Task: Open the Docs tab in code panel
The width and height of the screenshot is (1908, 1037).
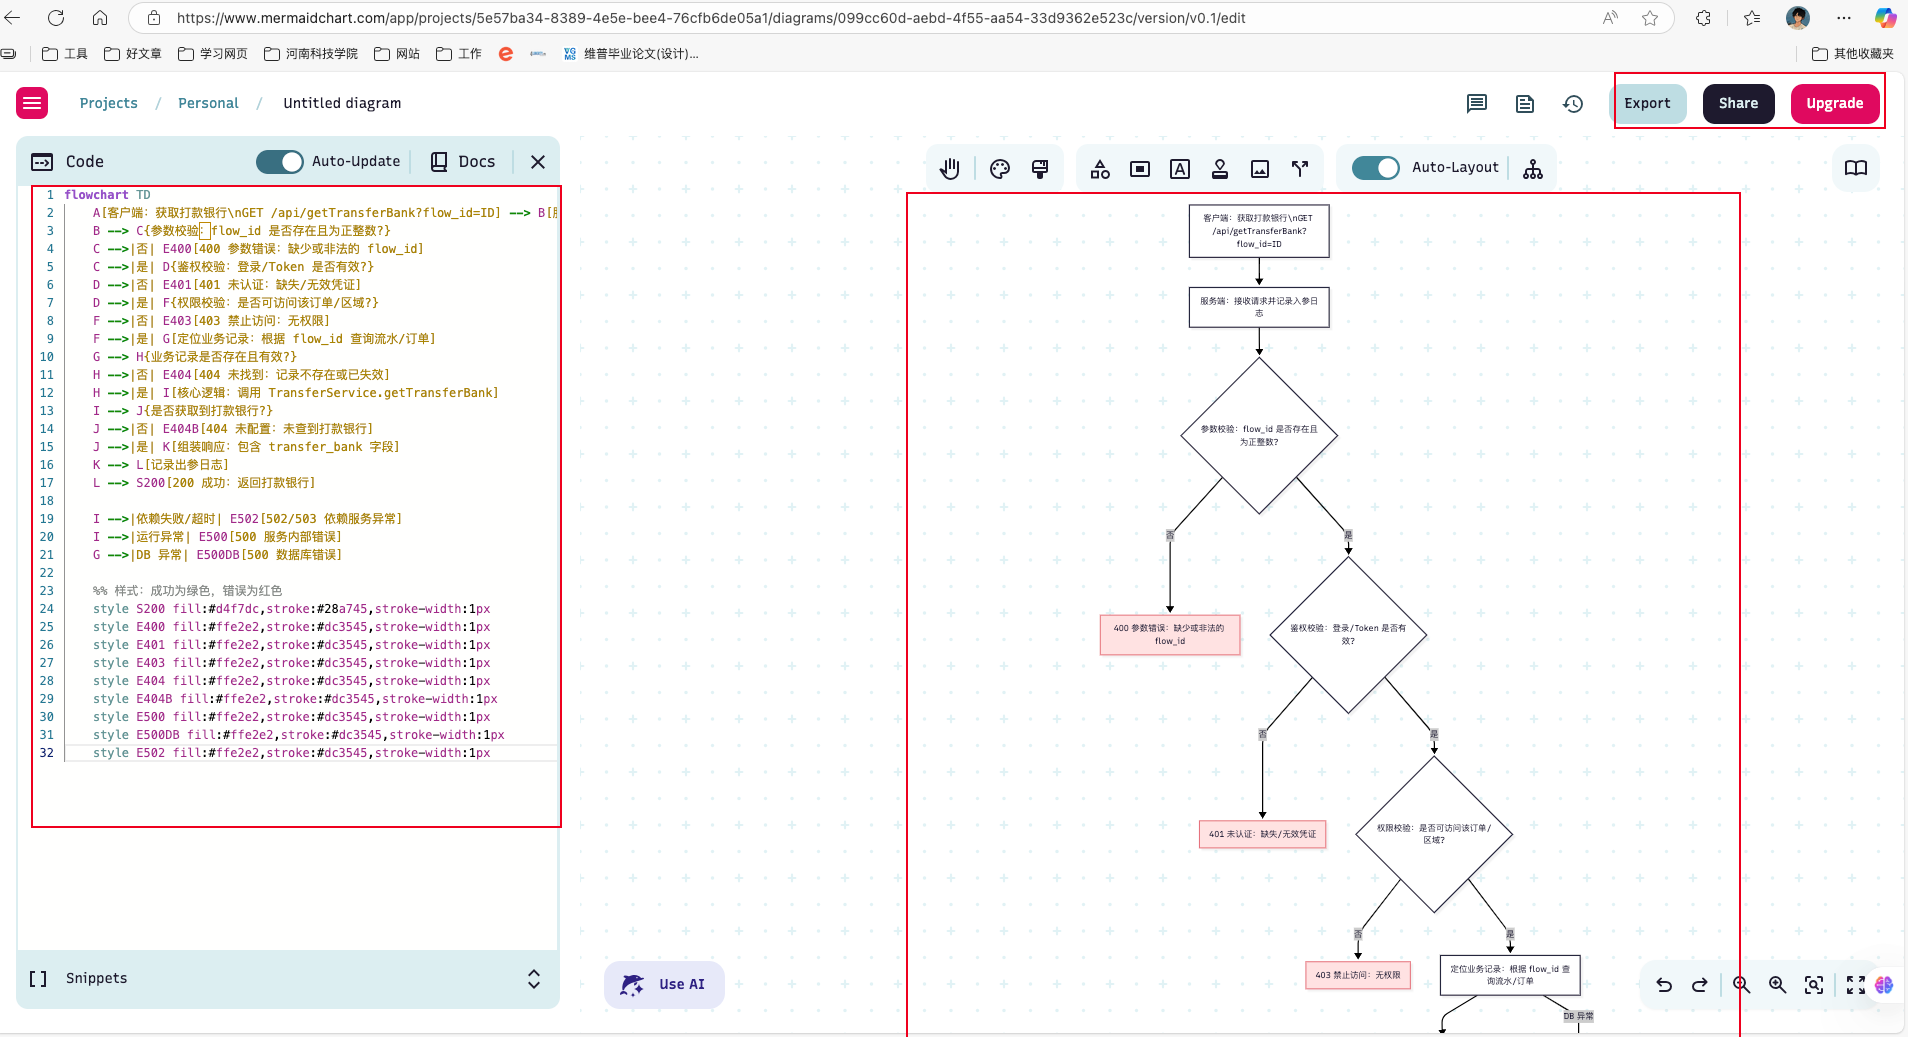Action: (463, 162)
